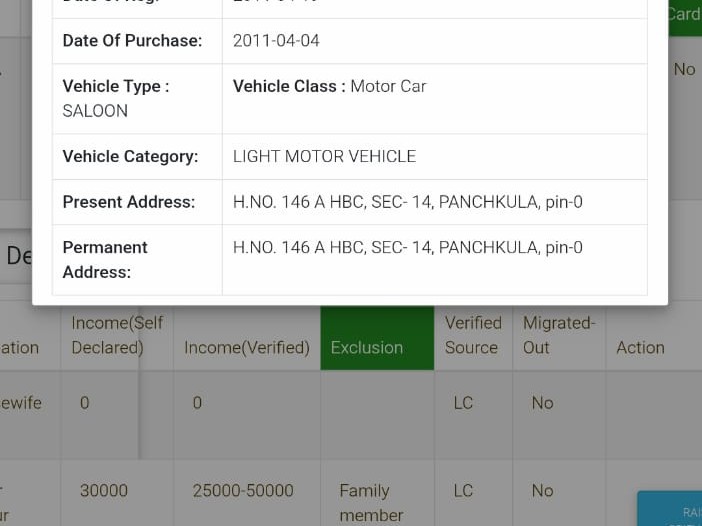Select the LIGHT MOTOR VEHICLE category value
The height and width of the screenshot is (526, 702).
(x=324, y=157)
